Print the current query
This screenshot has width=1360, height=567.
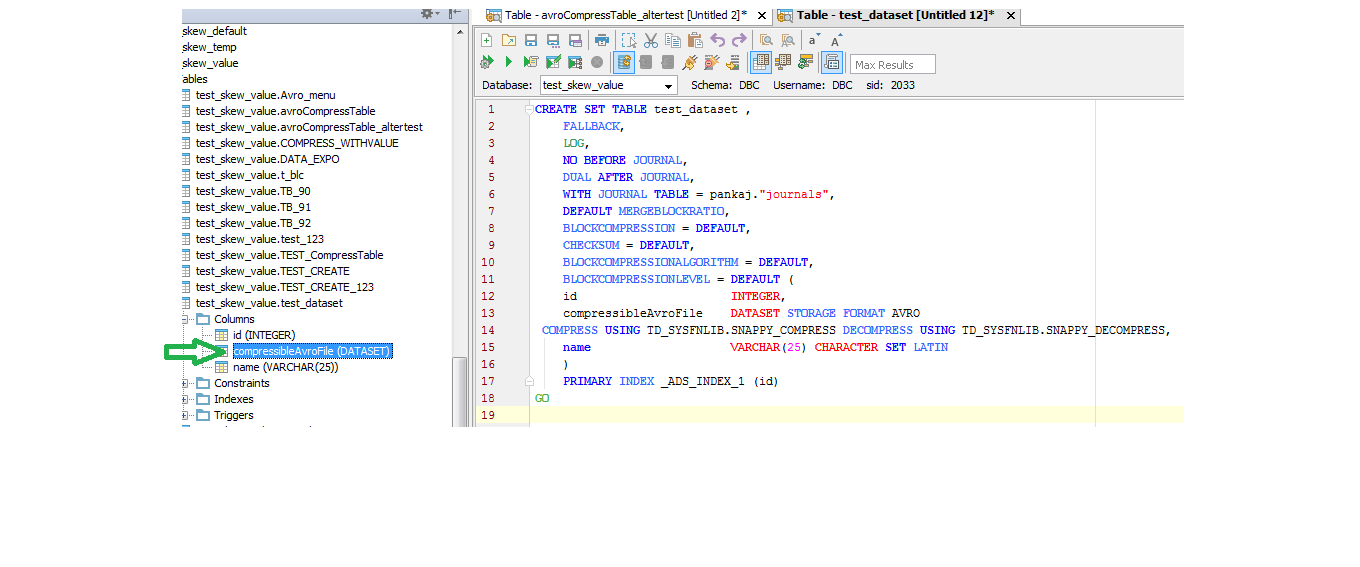(x=602, y=40)
